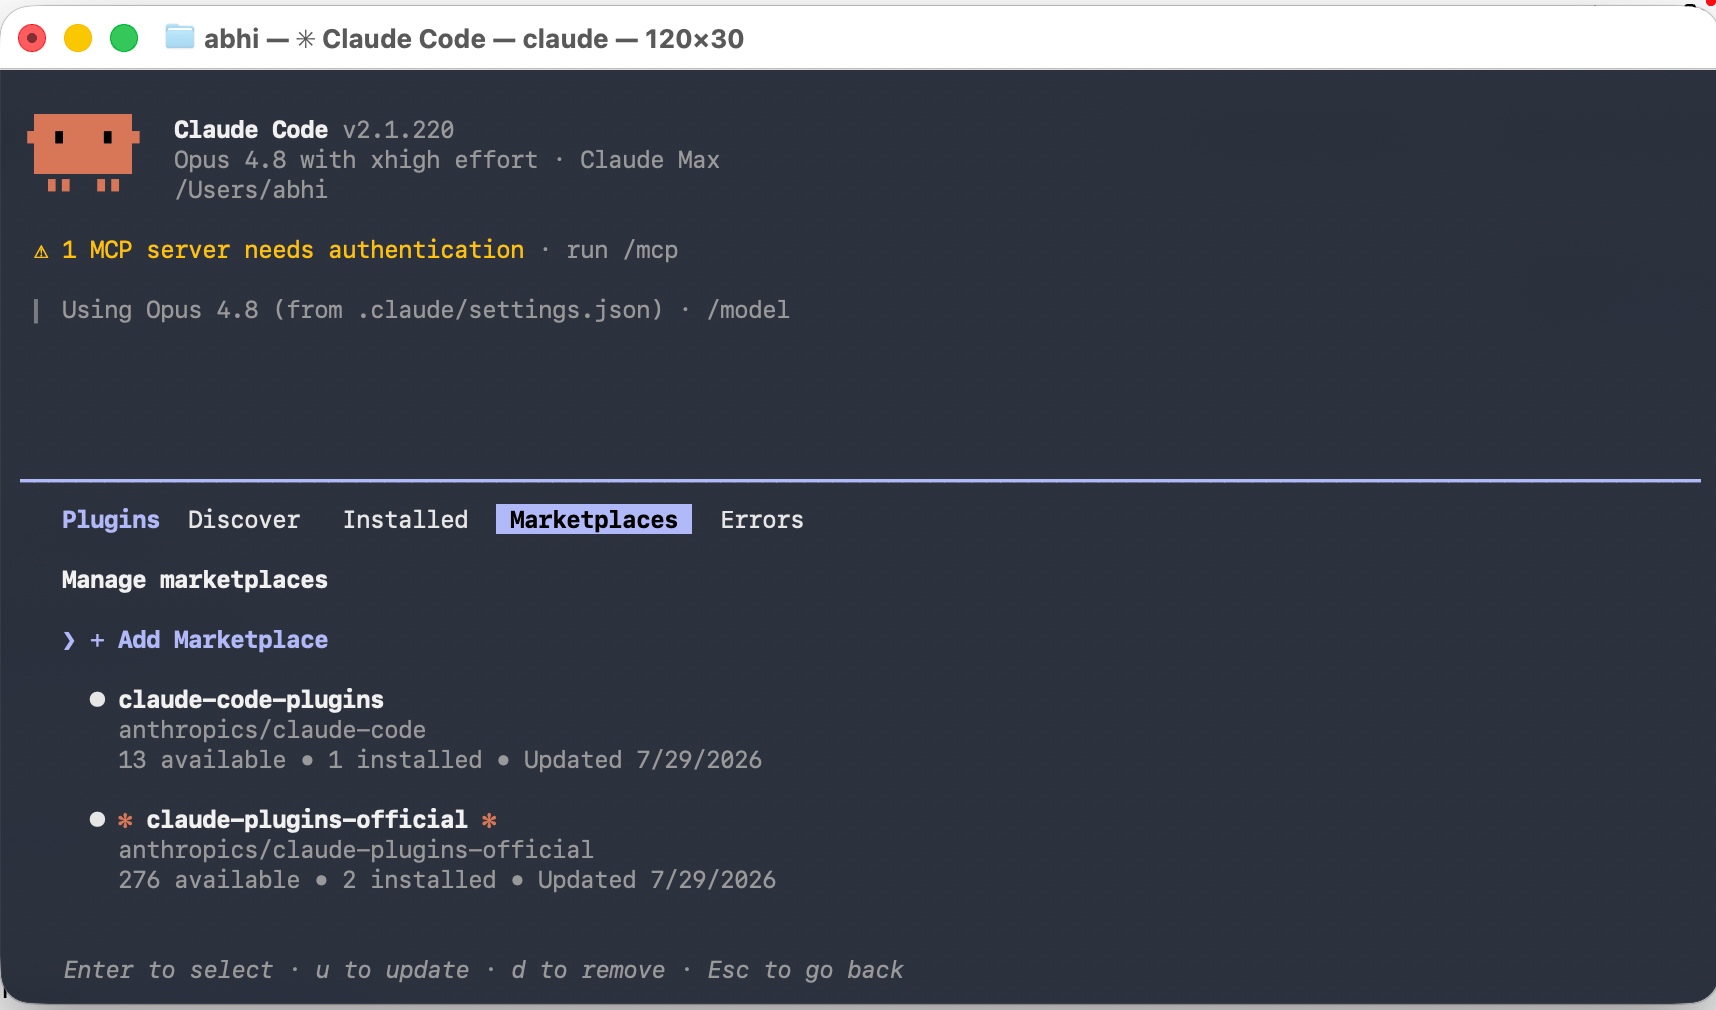Click the Plugins heading label

[111, 520]
